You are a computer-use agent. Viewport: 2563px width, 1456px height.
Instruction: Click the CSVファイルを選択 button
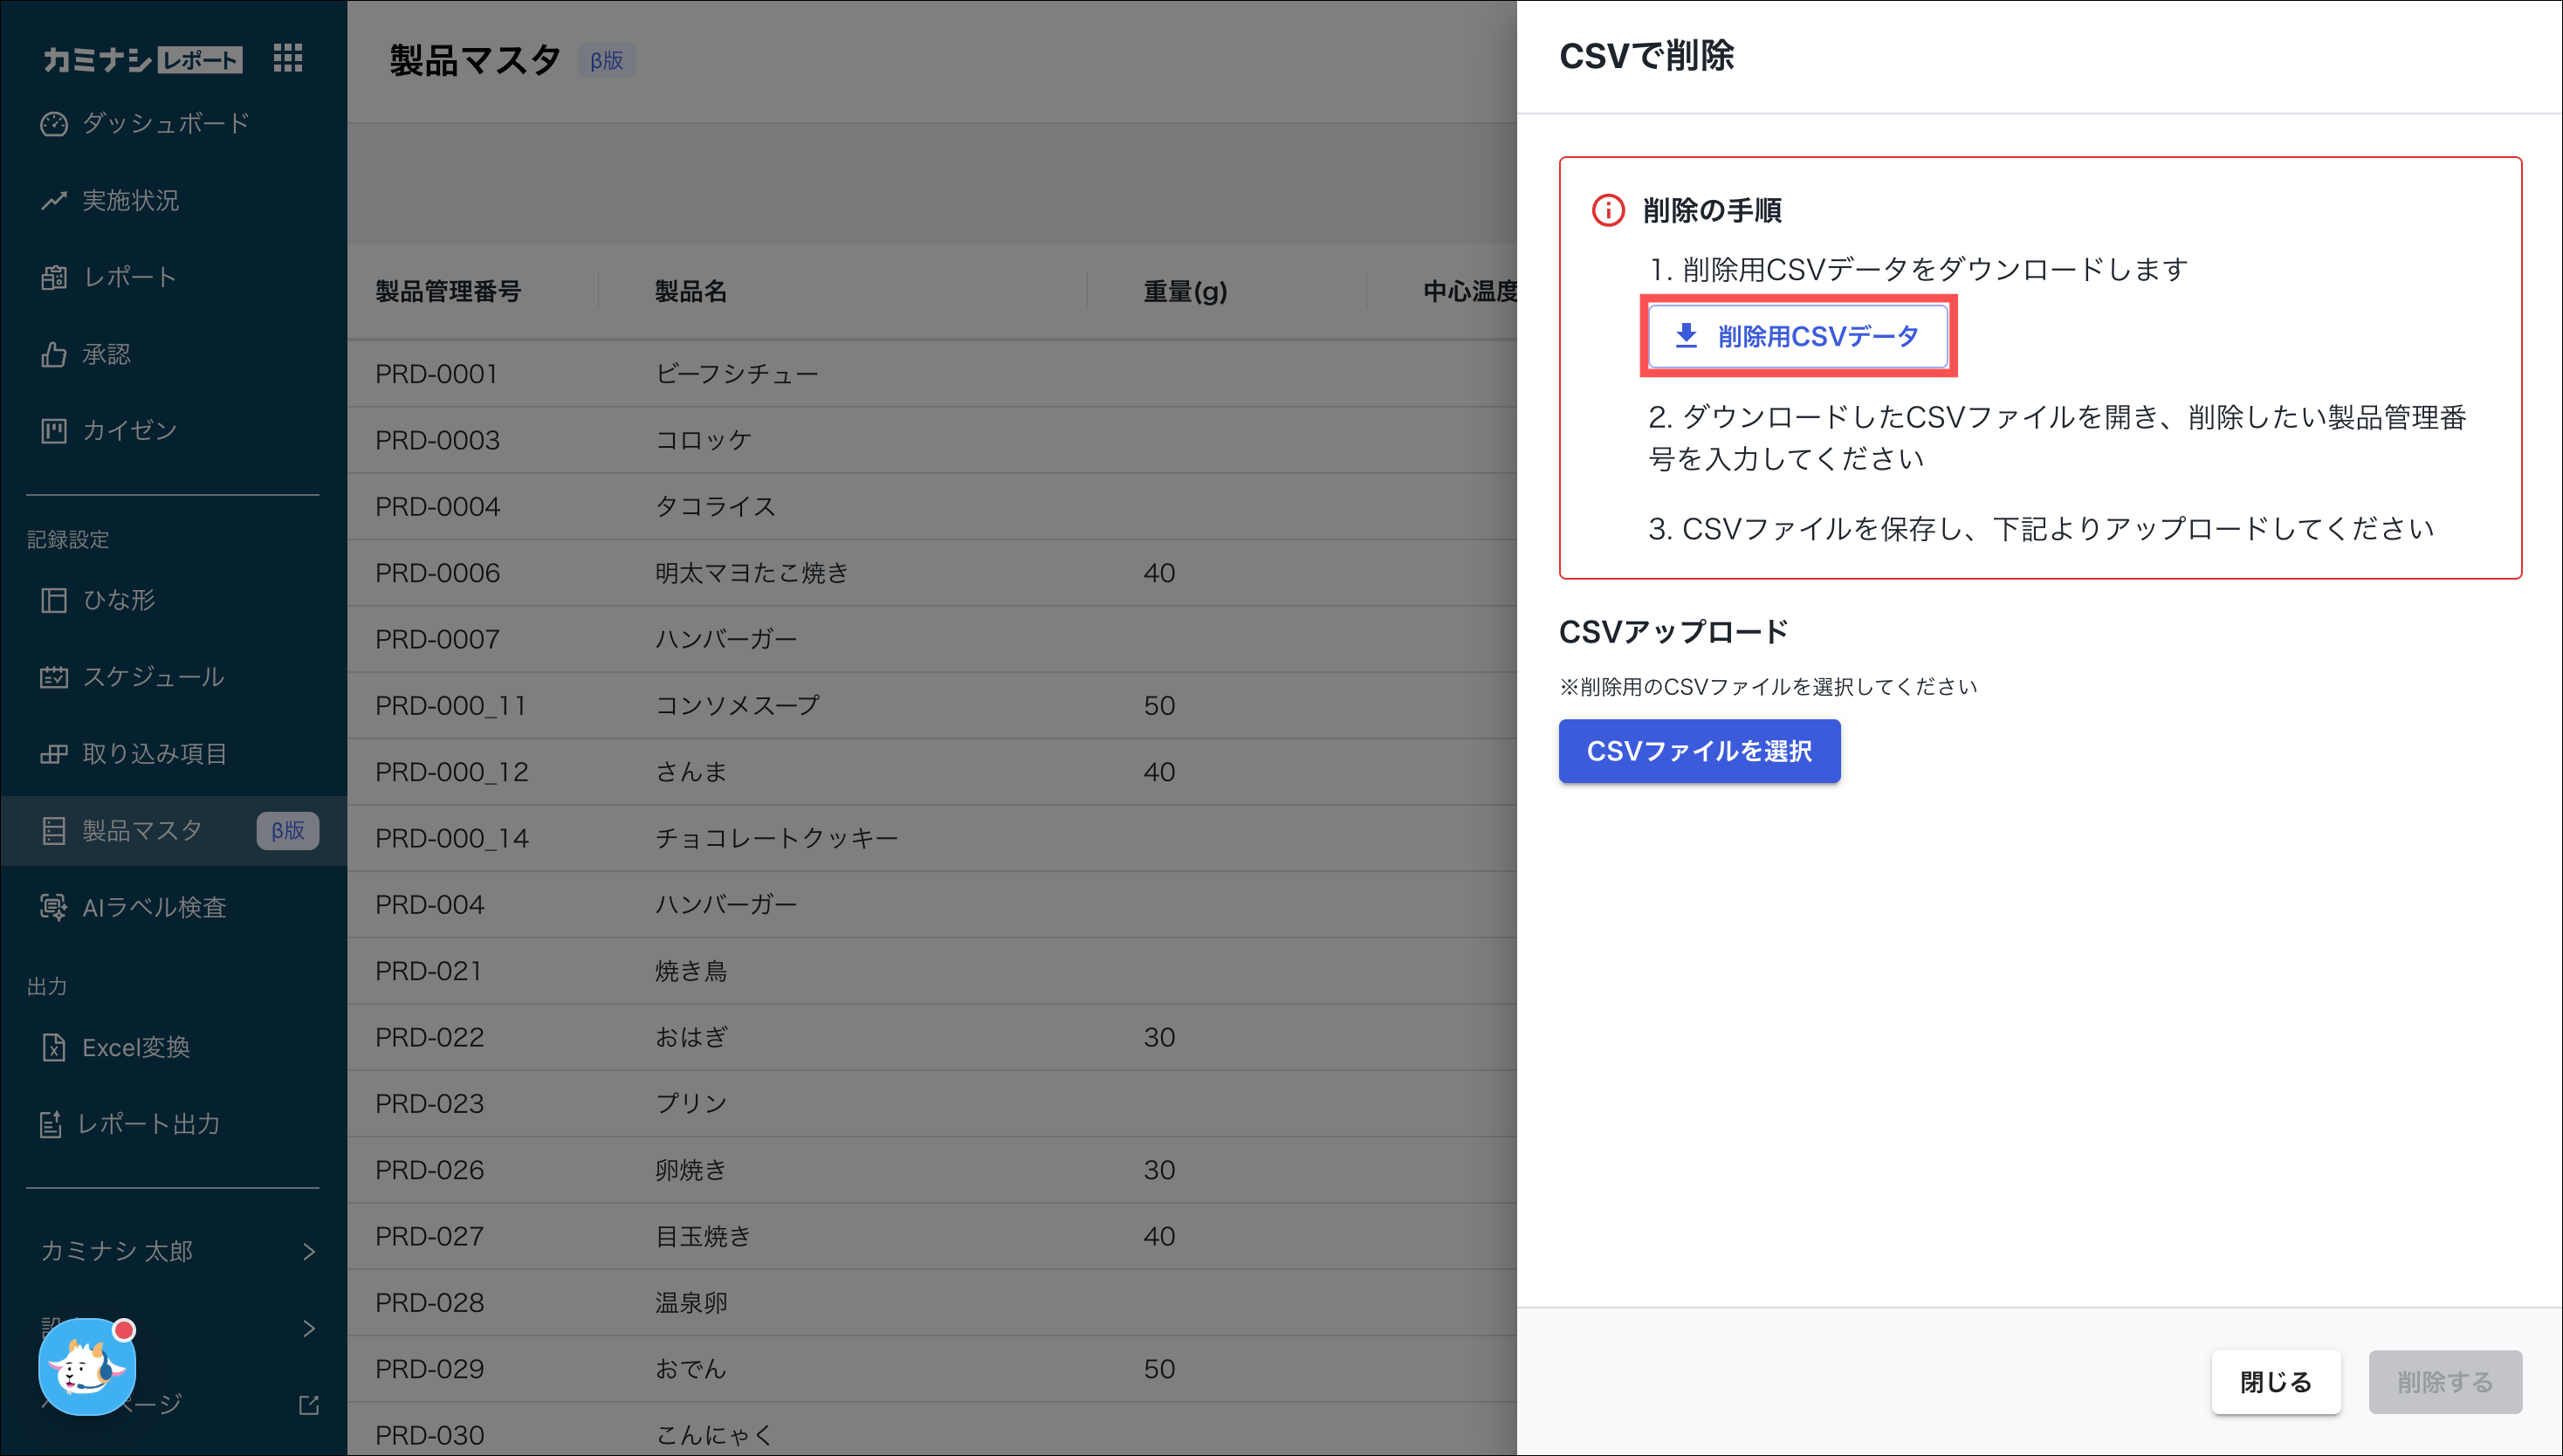(x=1698, y=751)
